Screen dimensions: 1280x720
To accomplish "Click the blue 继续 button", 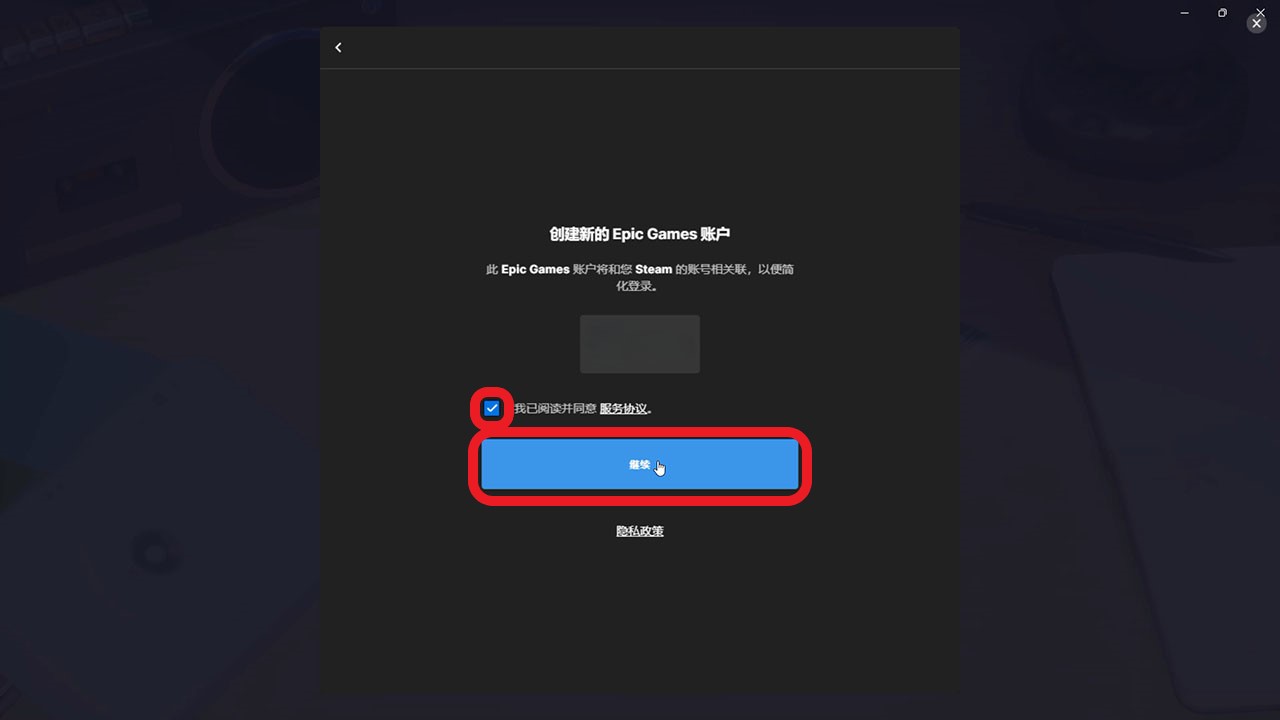I will [x=640, y=465].
